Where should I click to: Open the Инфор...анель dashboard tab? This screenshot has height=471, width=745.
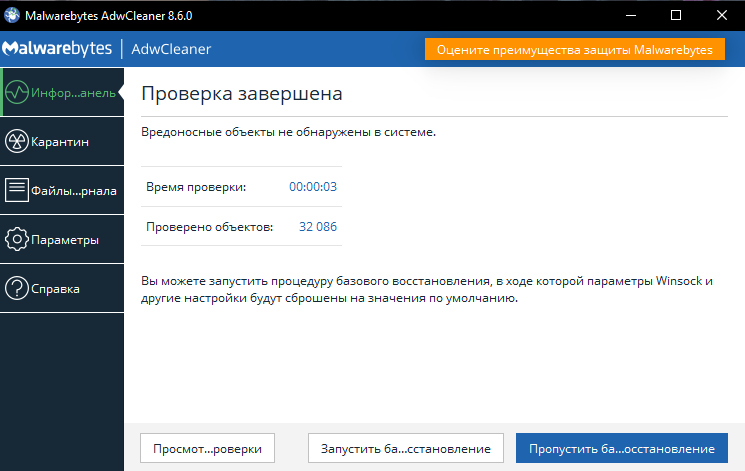pos(62,92)
